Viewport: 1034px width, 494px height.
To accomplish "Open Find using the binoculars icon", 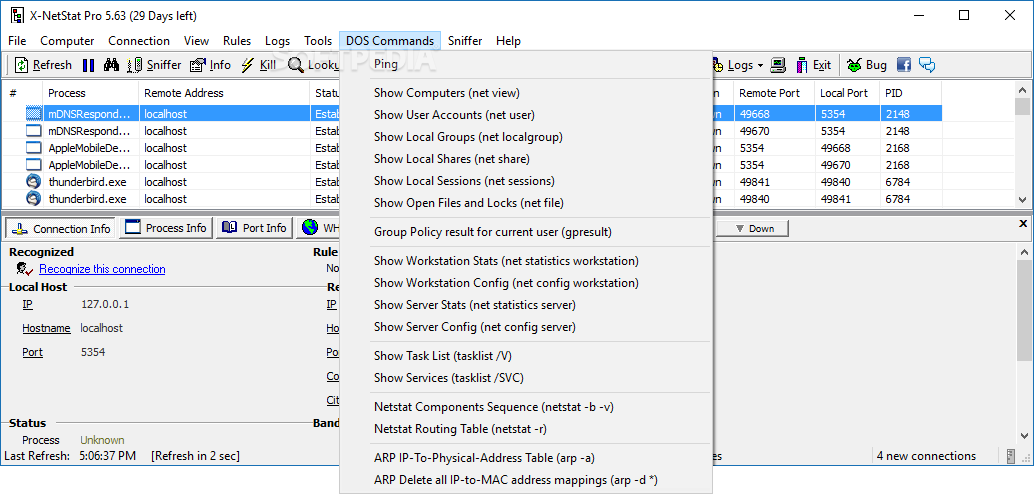I will (111, 65).
